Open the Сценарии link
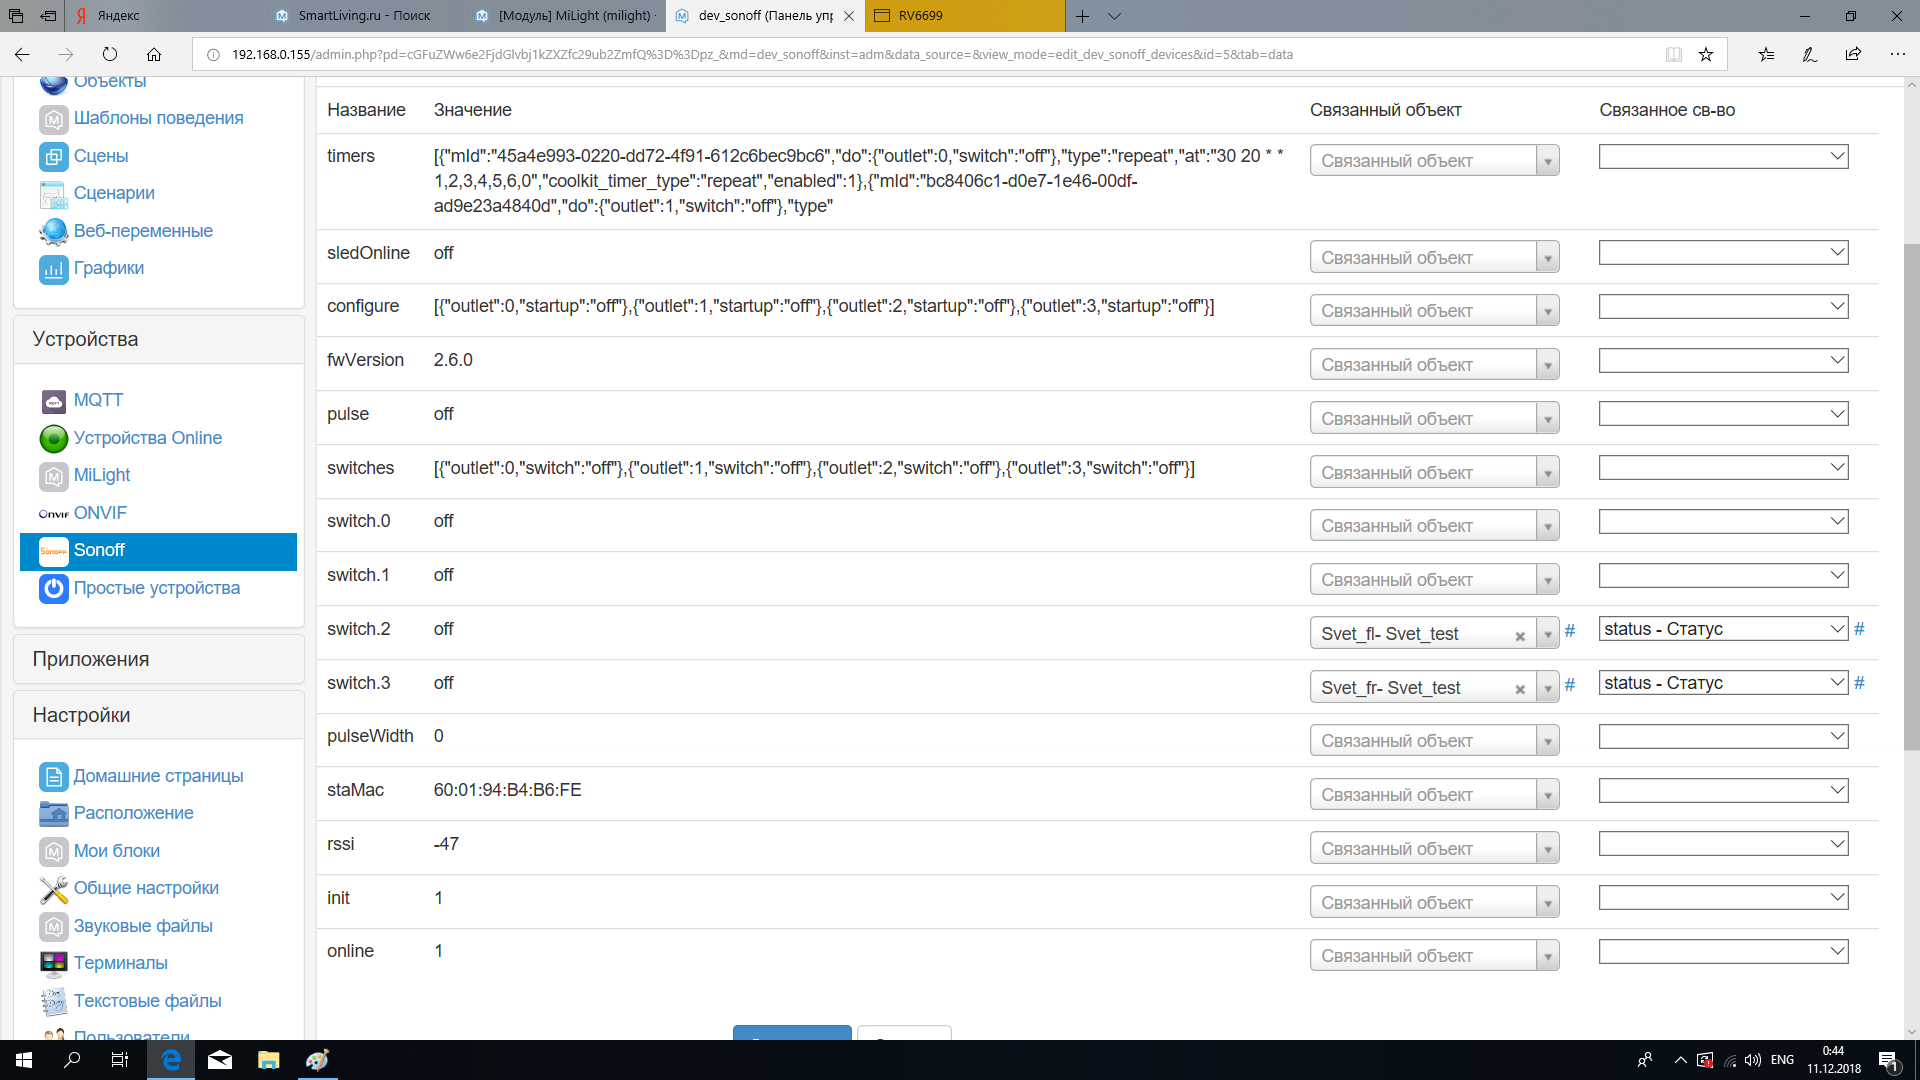The width and height of the screenshot is (1920, 1080). tap(114, 193)
